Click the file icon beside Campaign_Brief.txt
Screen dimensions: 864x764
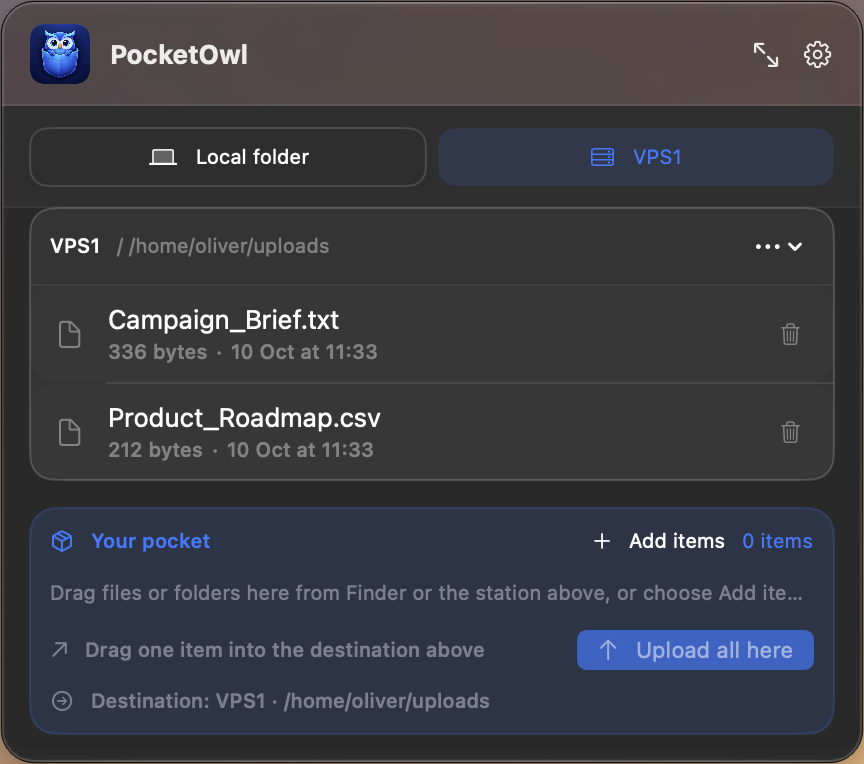[x=69, y=334]
